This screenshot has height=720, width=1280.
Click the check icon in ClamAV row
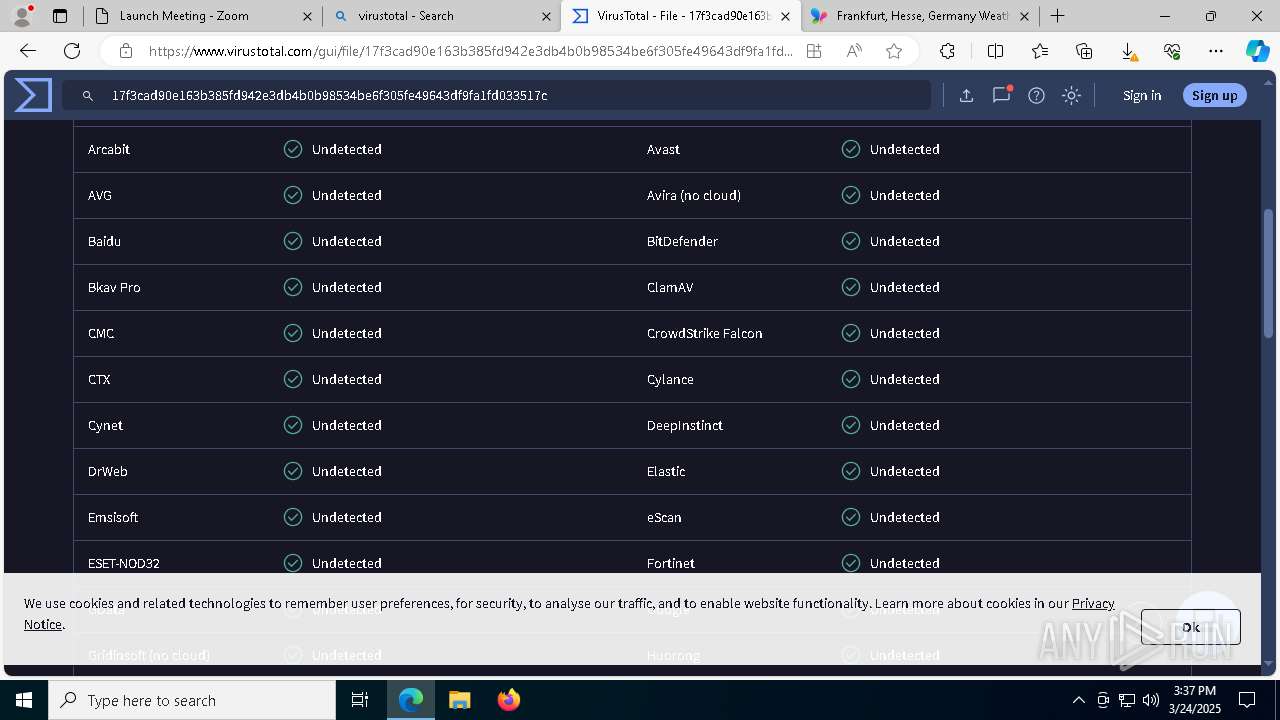[851, 287]
